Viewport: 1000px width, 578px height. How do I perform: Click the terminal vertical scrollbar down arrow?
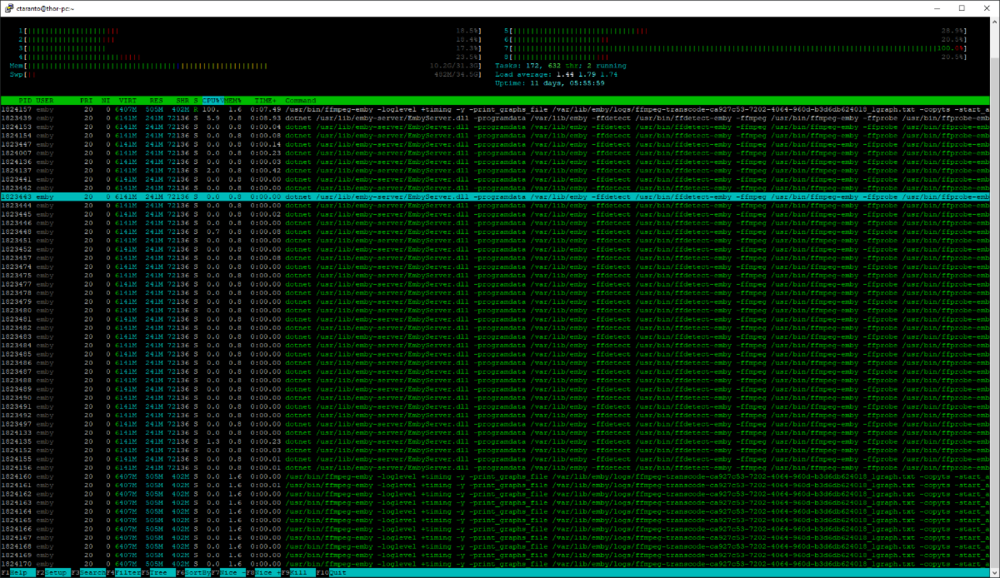click(994, 572)
